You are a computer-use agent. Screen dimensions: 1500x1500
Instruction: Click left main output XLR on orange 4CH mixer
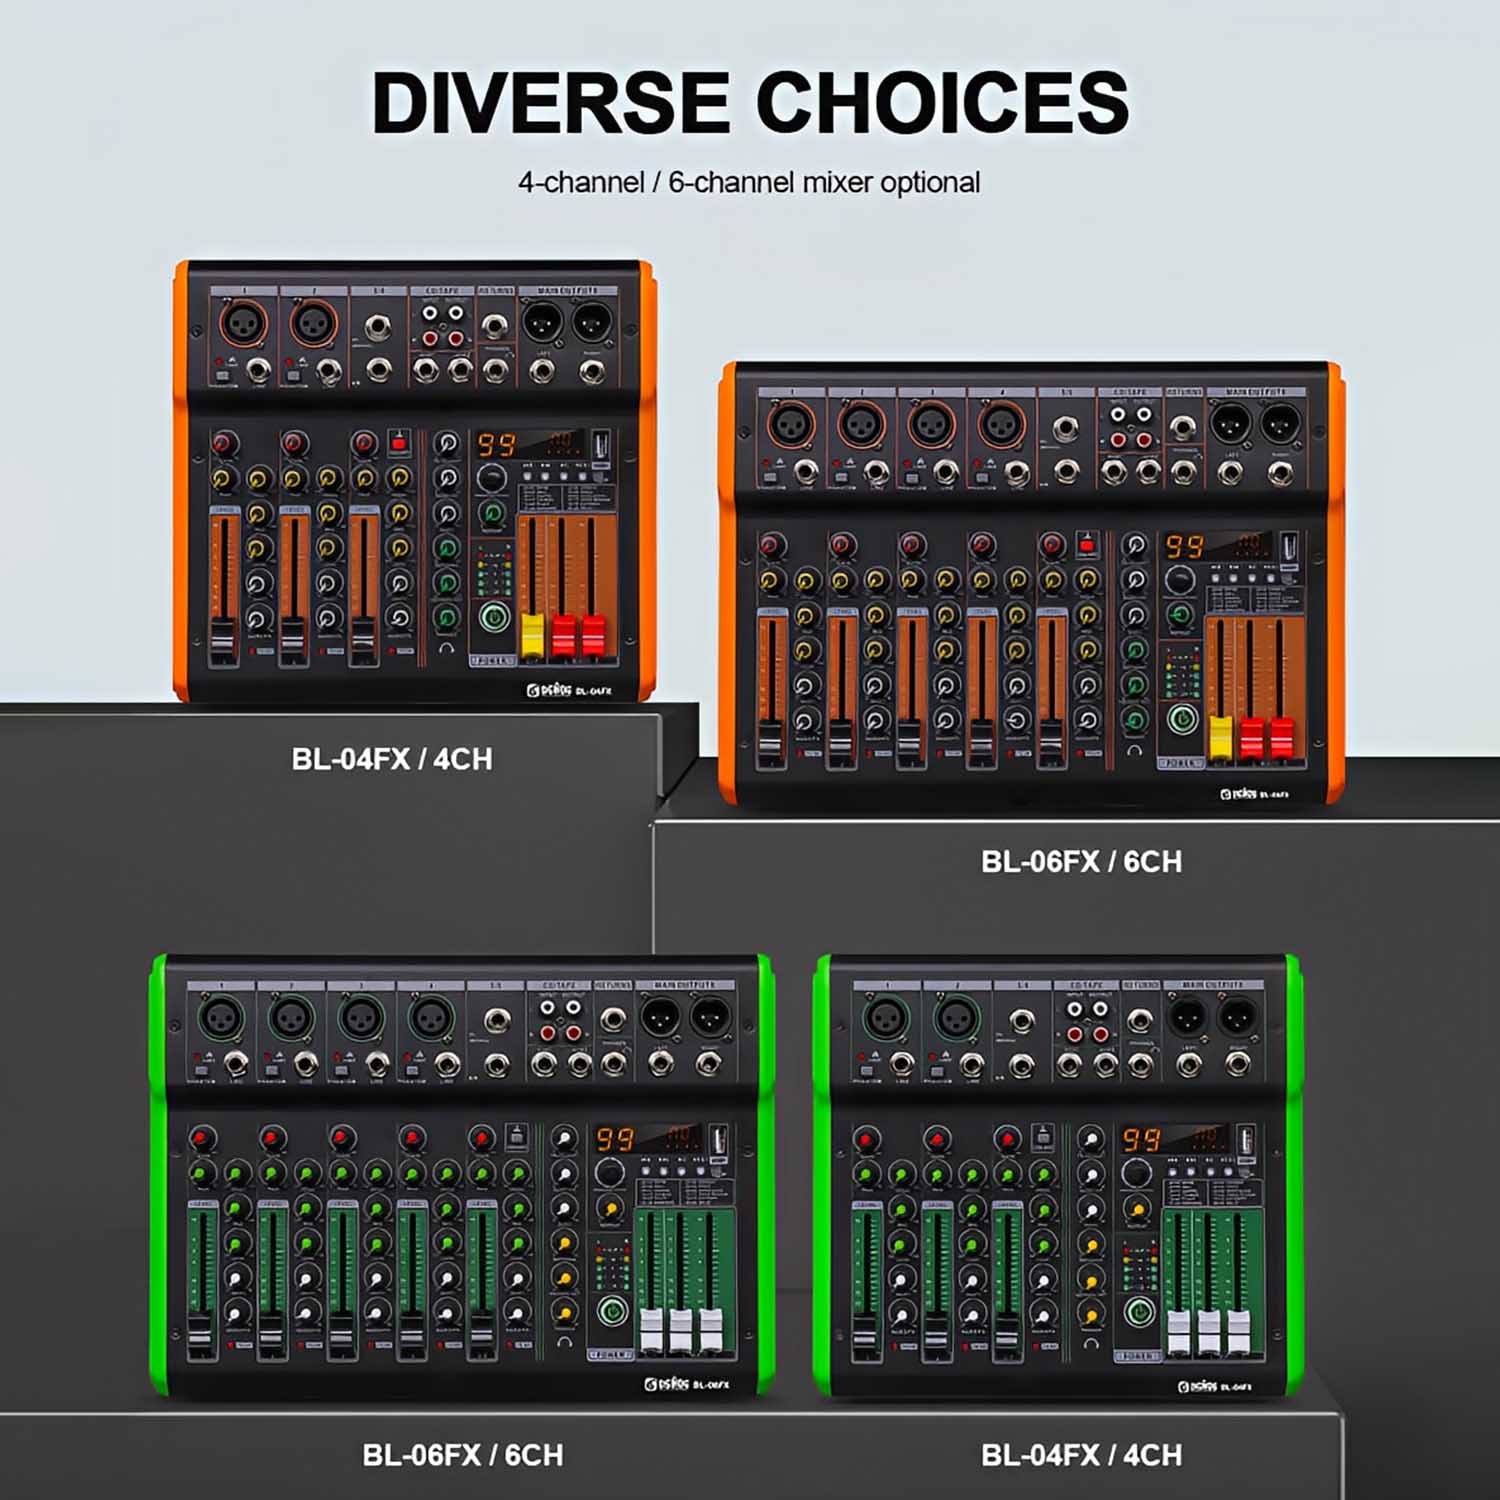point(542,323)
